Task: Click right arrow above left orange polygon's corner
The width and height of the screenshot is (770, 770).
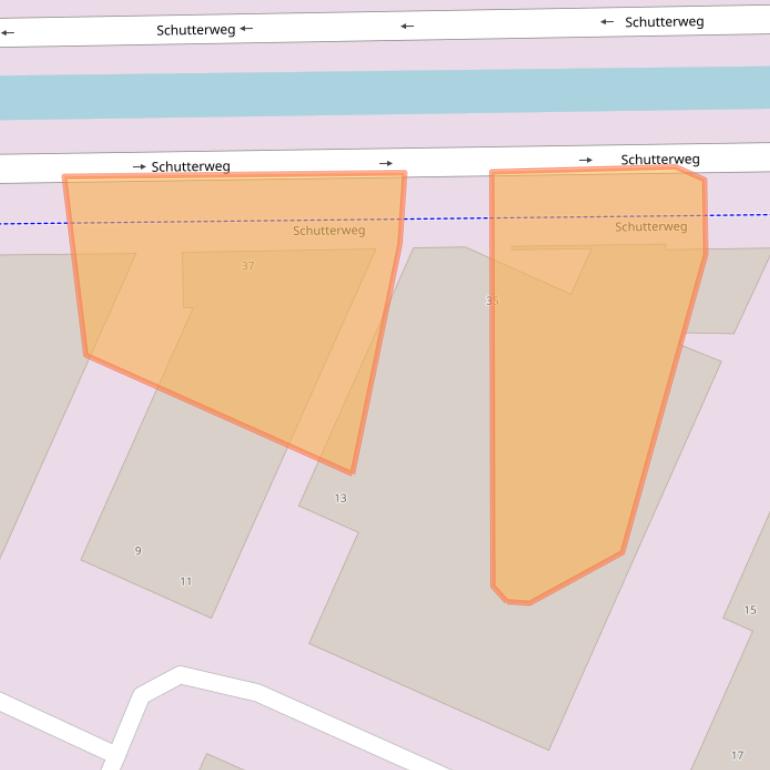Action: [x=386, y=163]
